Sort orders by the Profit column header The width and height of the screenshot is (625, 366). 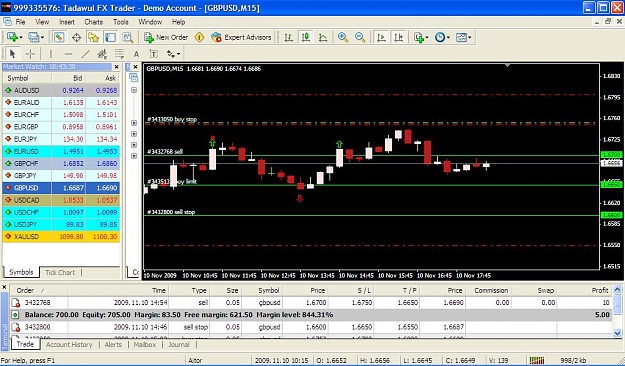tap(585, 290)
